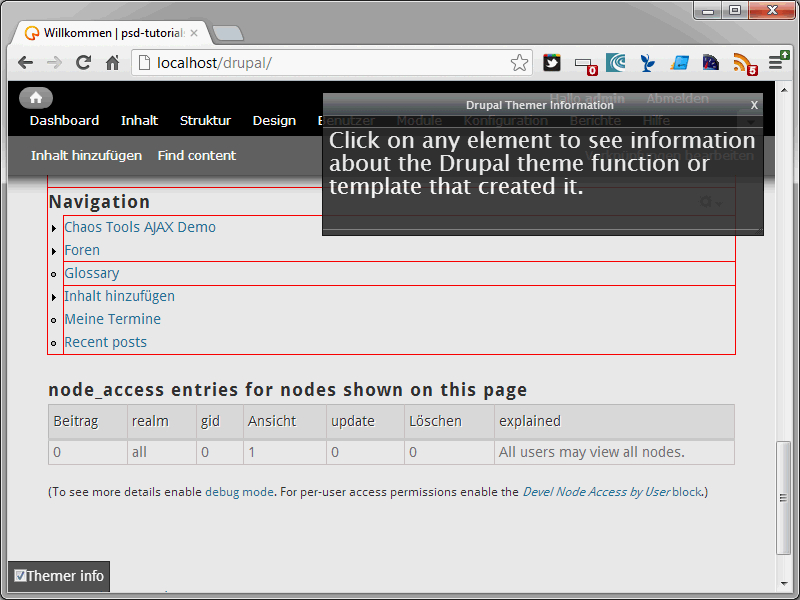Click the browser forward arrow

point(54,63)
